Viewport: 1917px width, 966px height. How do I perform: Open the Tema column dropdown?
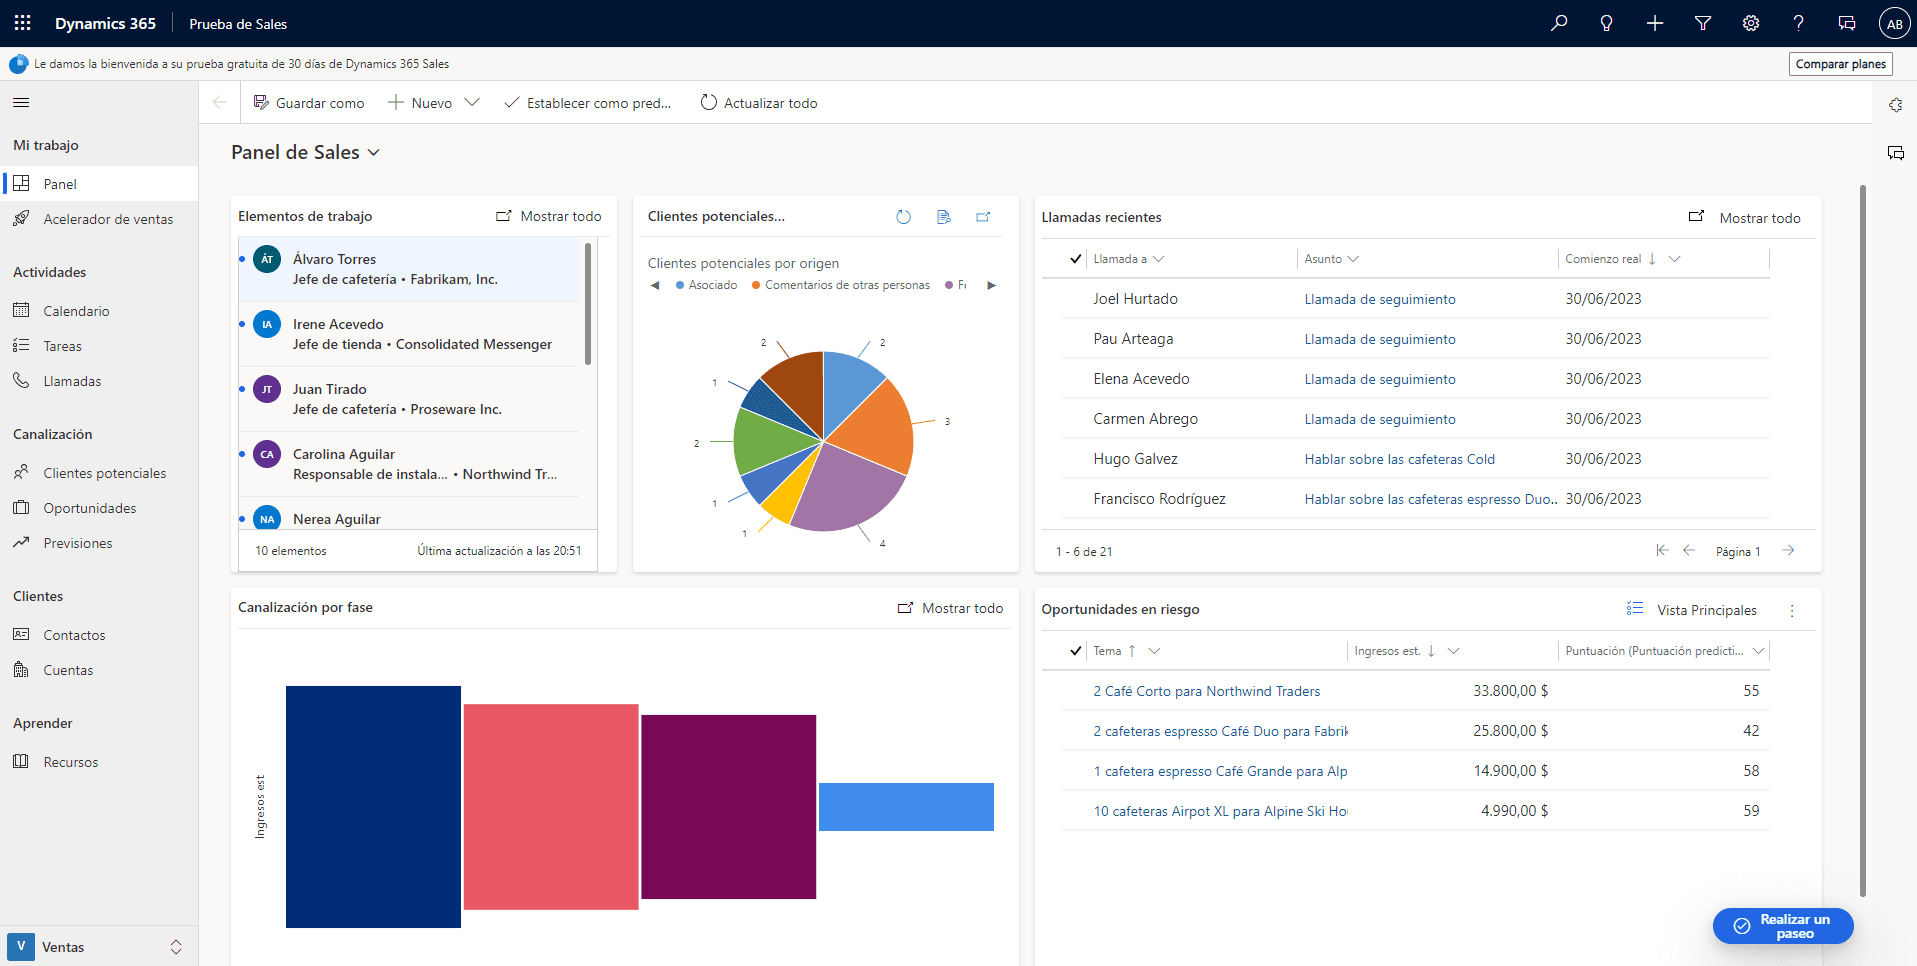(1154, 651)
